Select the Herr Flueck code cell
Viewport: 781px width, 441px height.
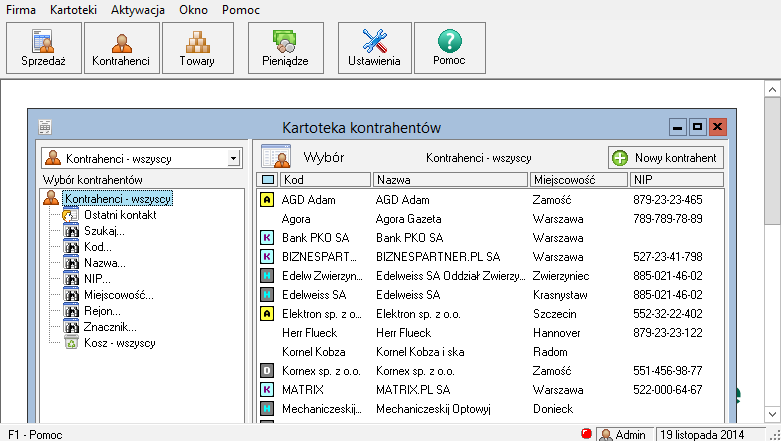(x=309, y=333)
